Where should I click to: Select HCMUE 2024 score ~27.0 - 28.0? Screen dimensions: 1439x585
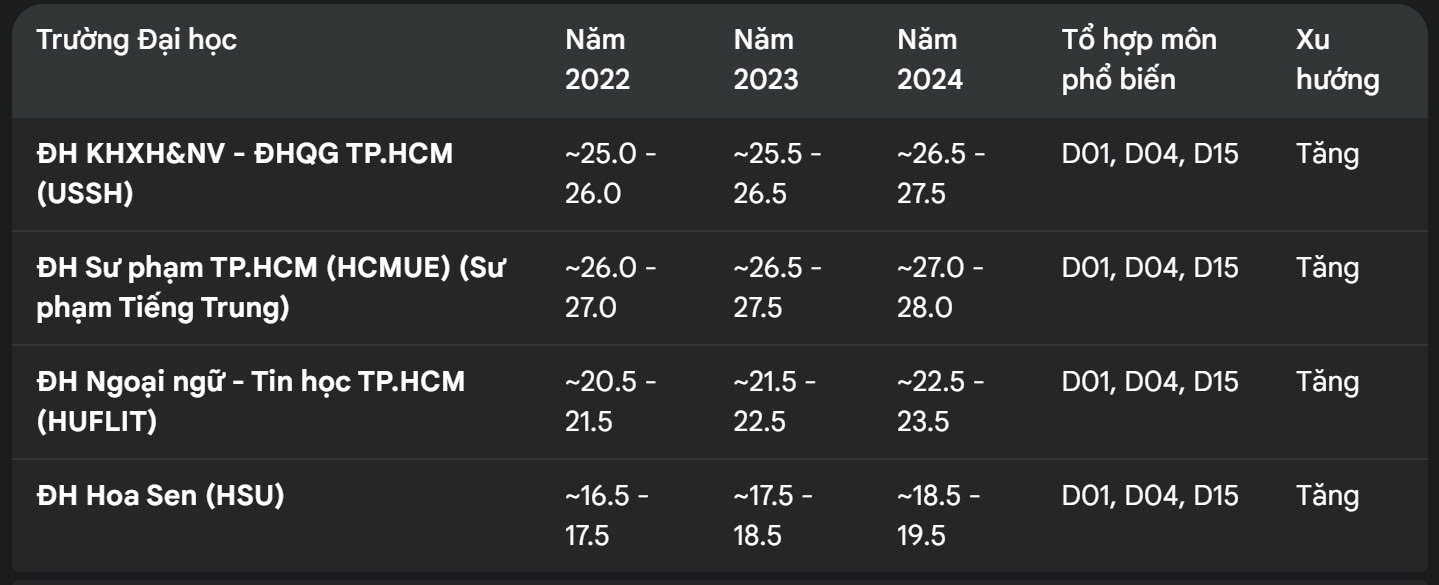[x=941, y=288]
